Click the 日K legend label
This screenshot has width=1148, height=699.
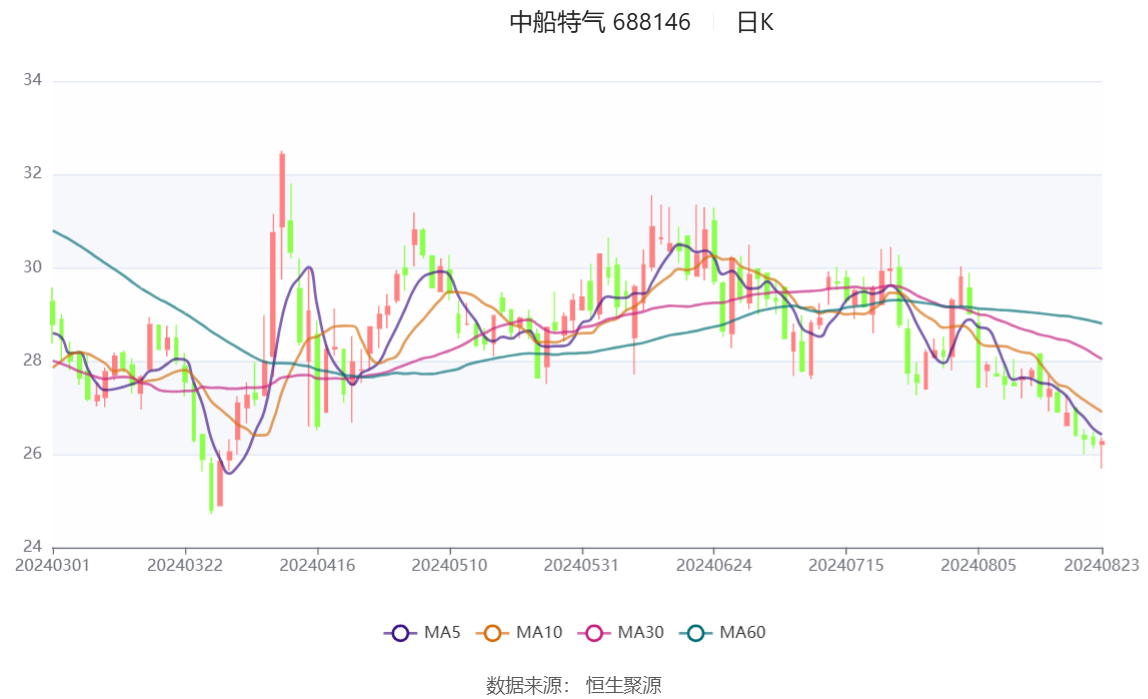coord(755,22)
